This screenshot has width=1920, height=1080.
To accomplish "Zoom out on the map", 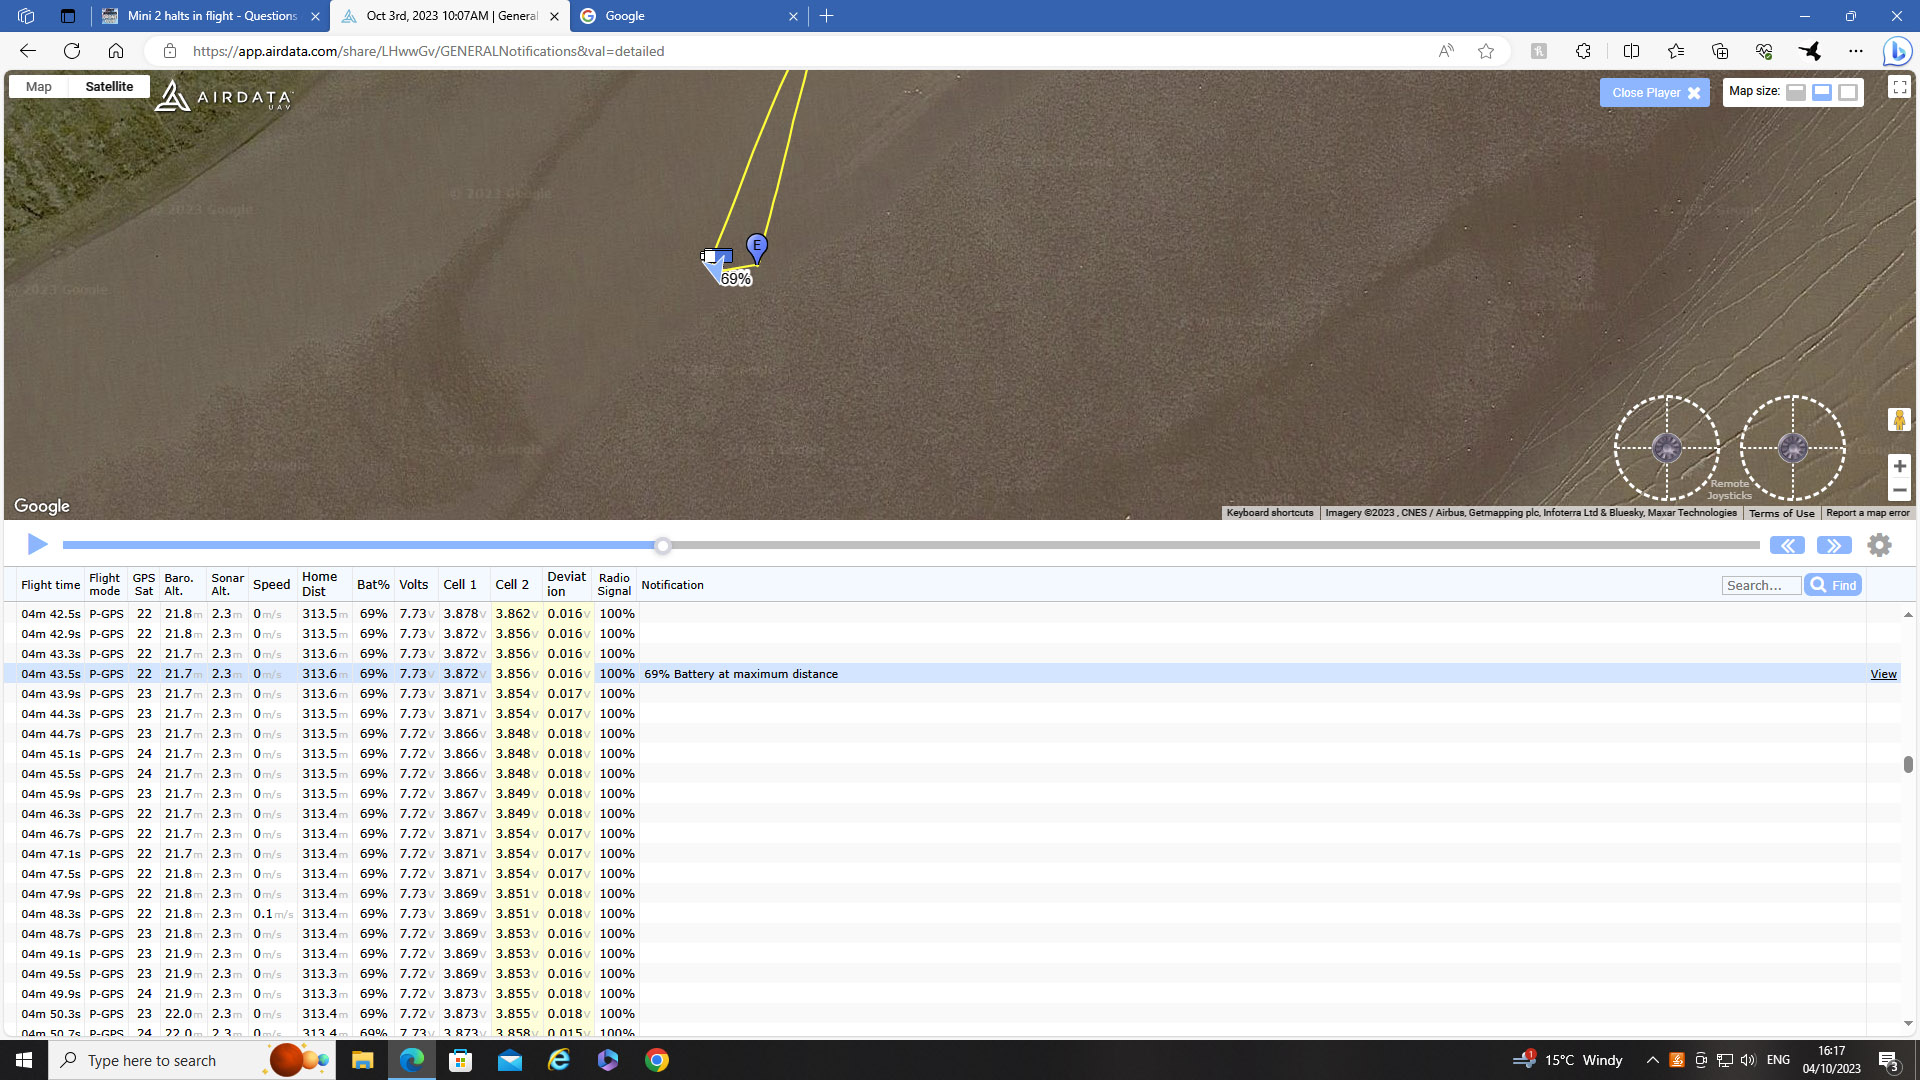I will pyautogui.click(x=1899, y=491).
